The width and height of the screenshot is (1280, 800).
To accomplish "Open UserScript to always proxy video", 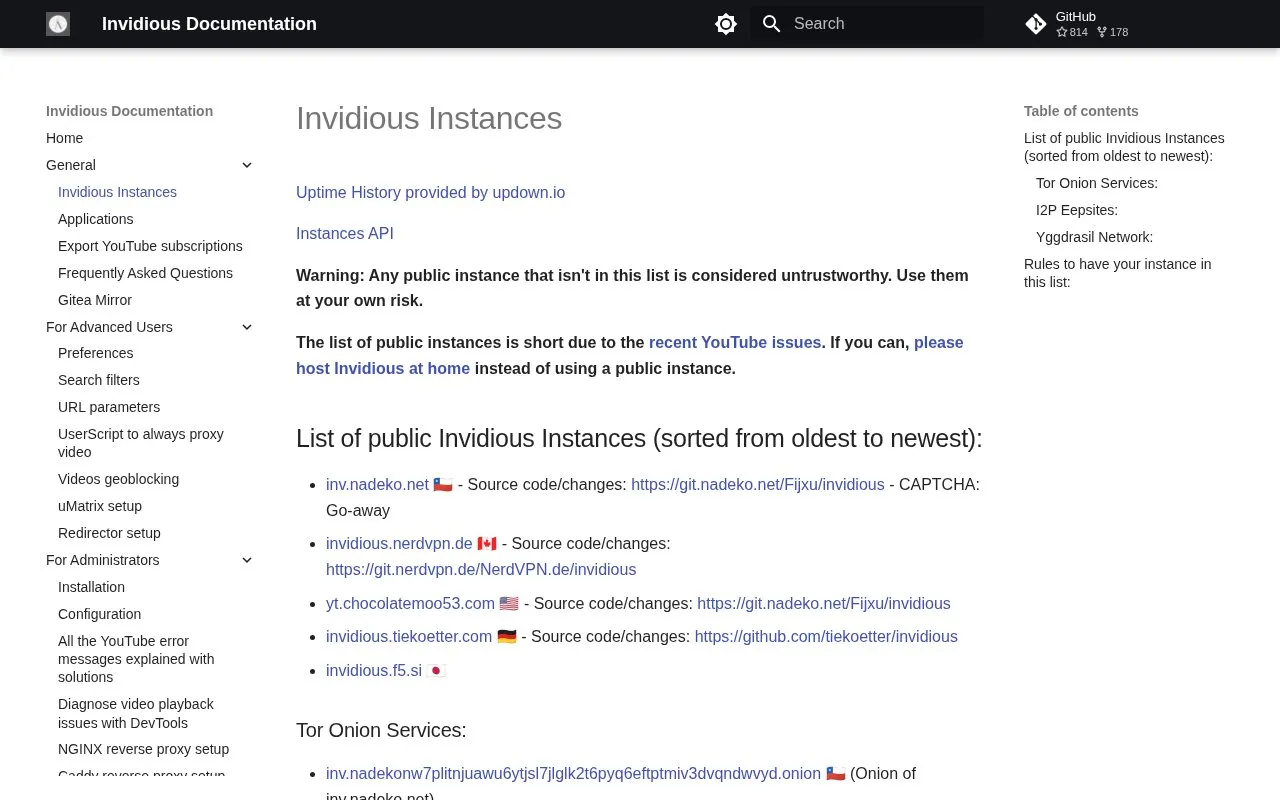I will pos(141,443).
